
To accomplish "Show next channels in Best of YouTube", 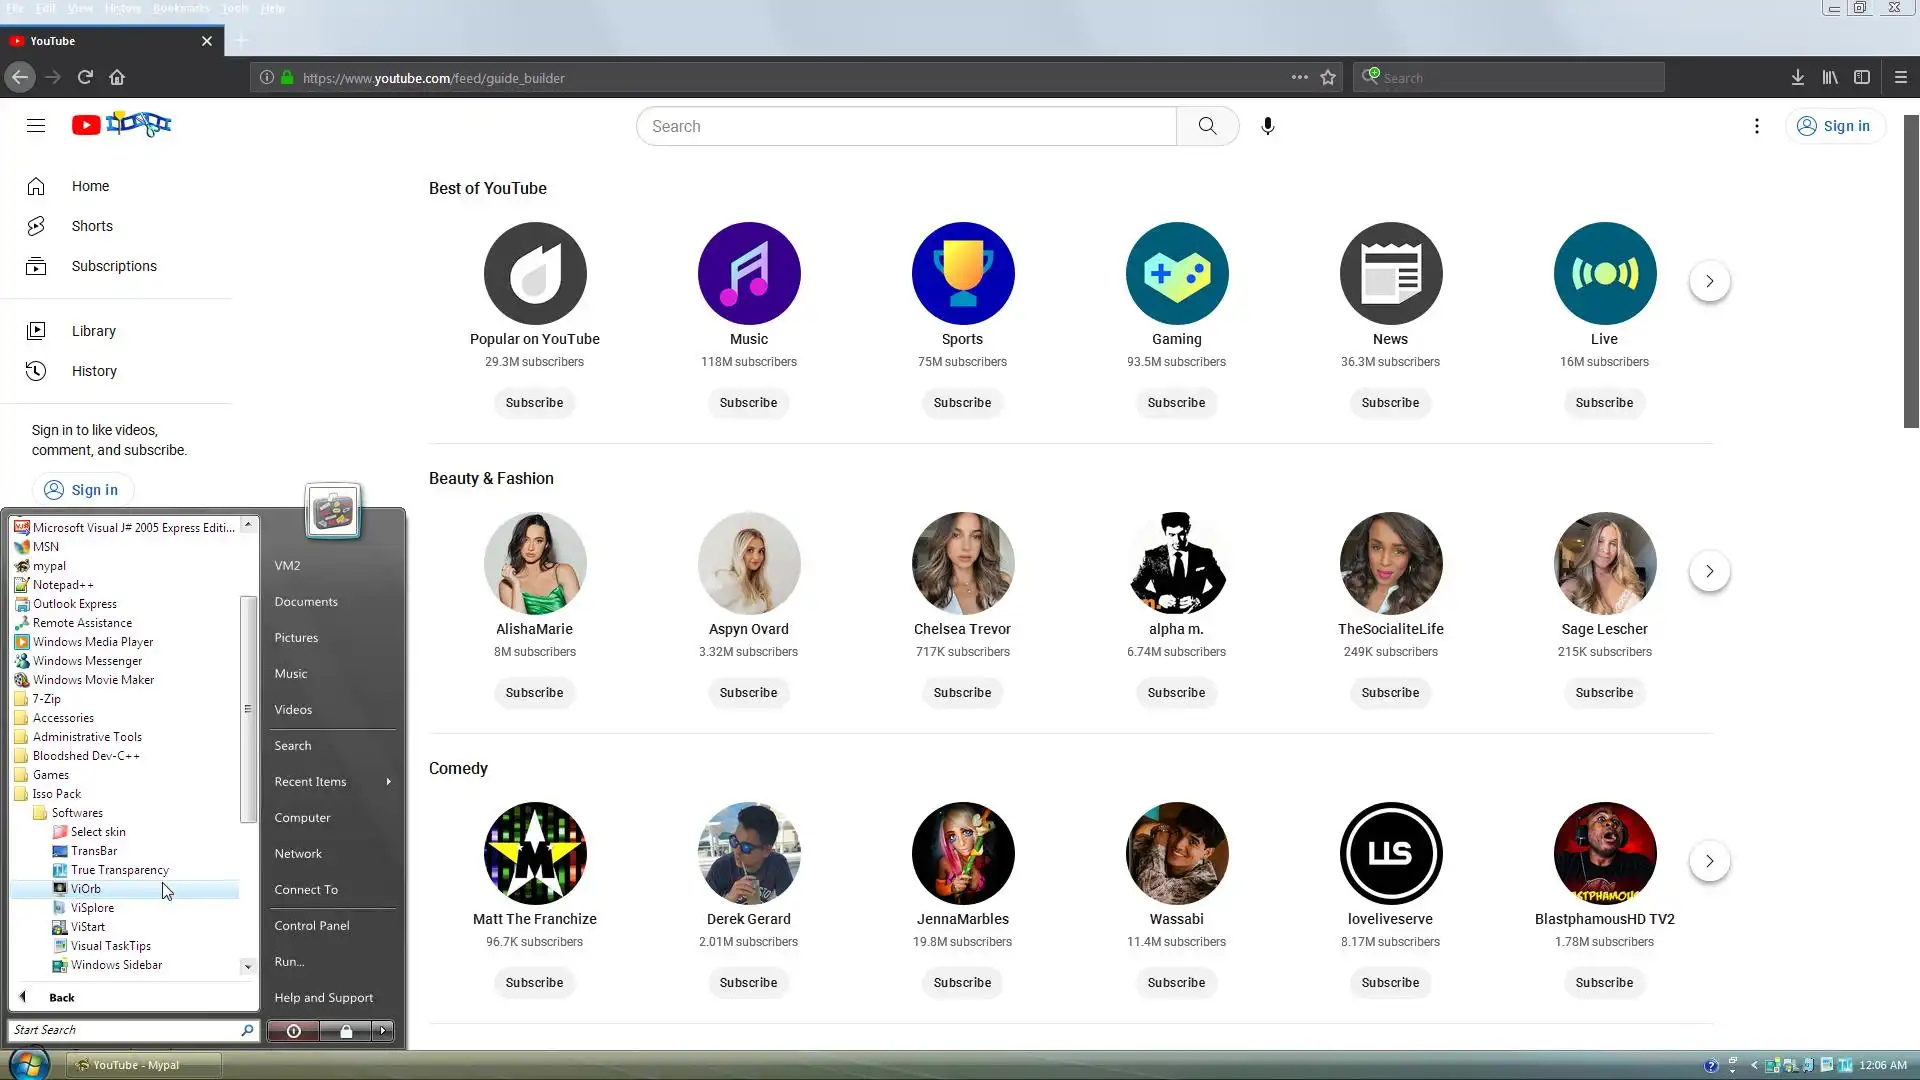I will [1709, 281].
